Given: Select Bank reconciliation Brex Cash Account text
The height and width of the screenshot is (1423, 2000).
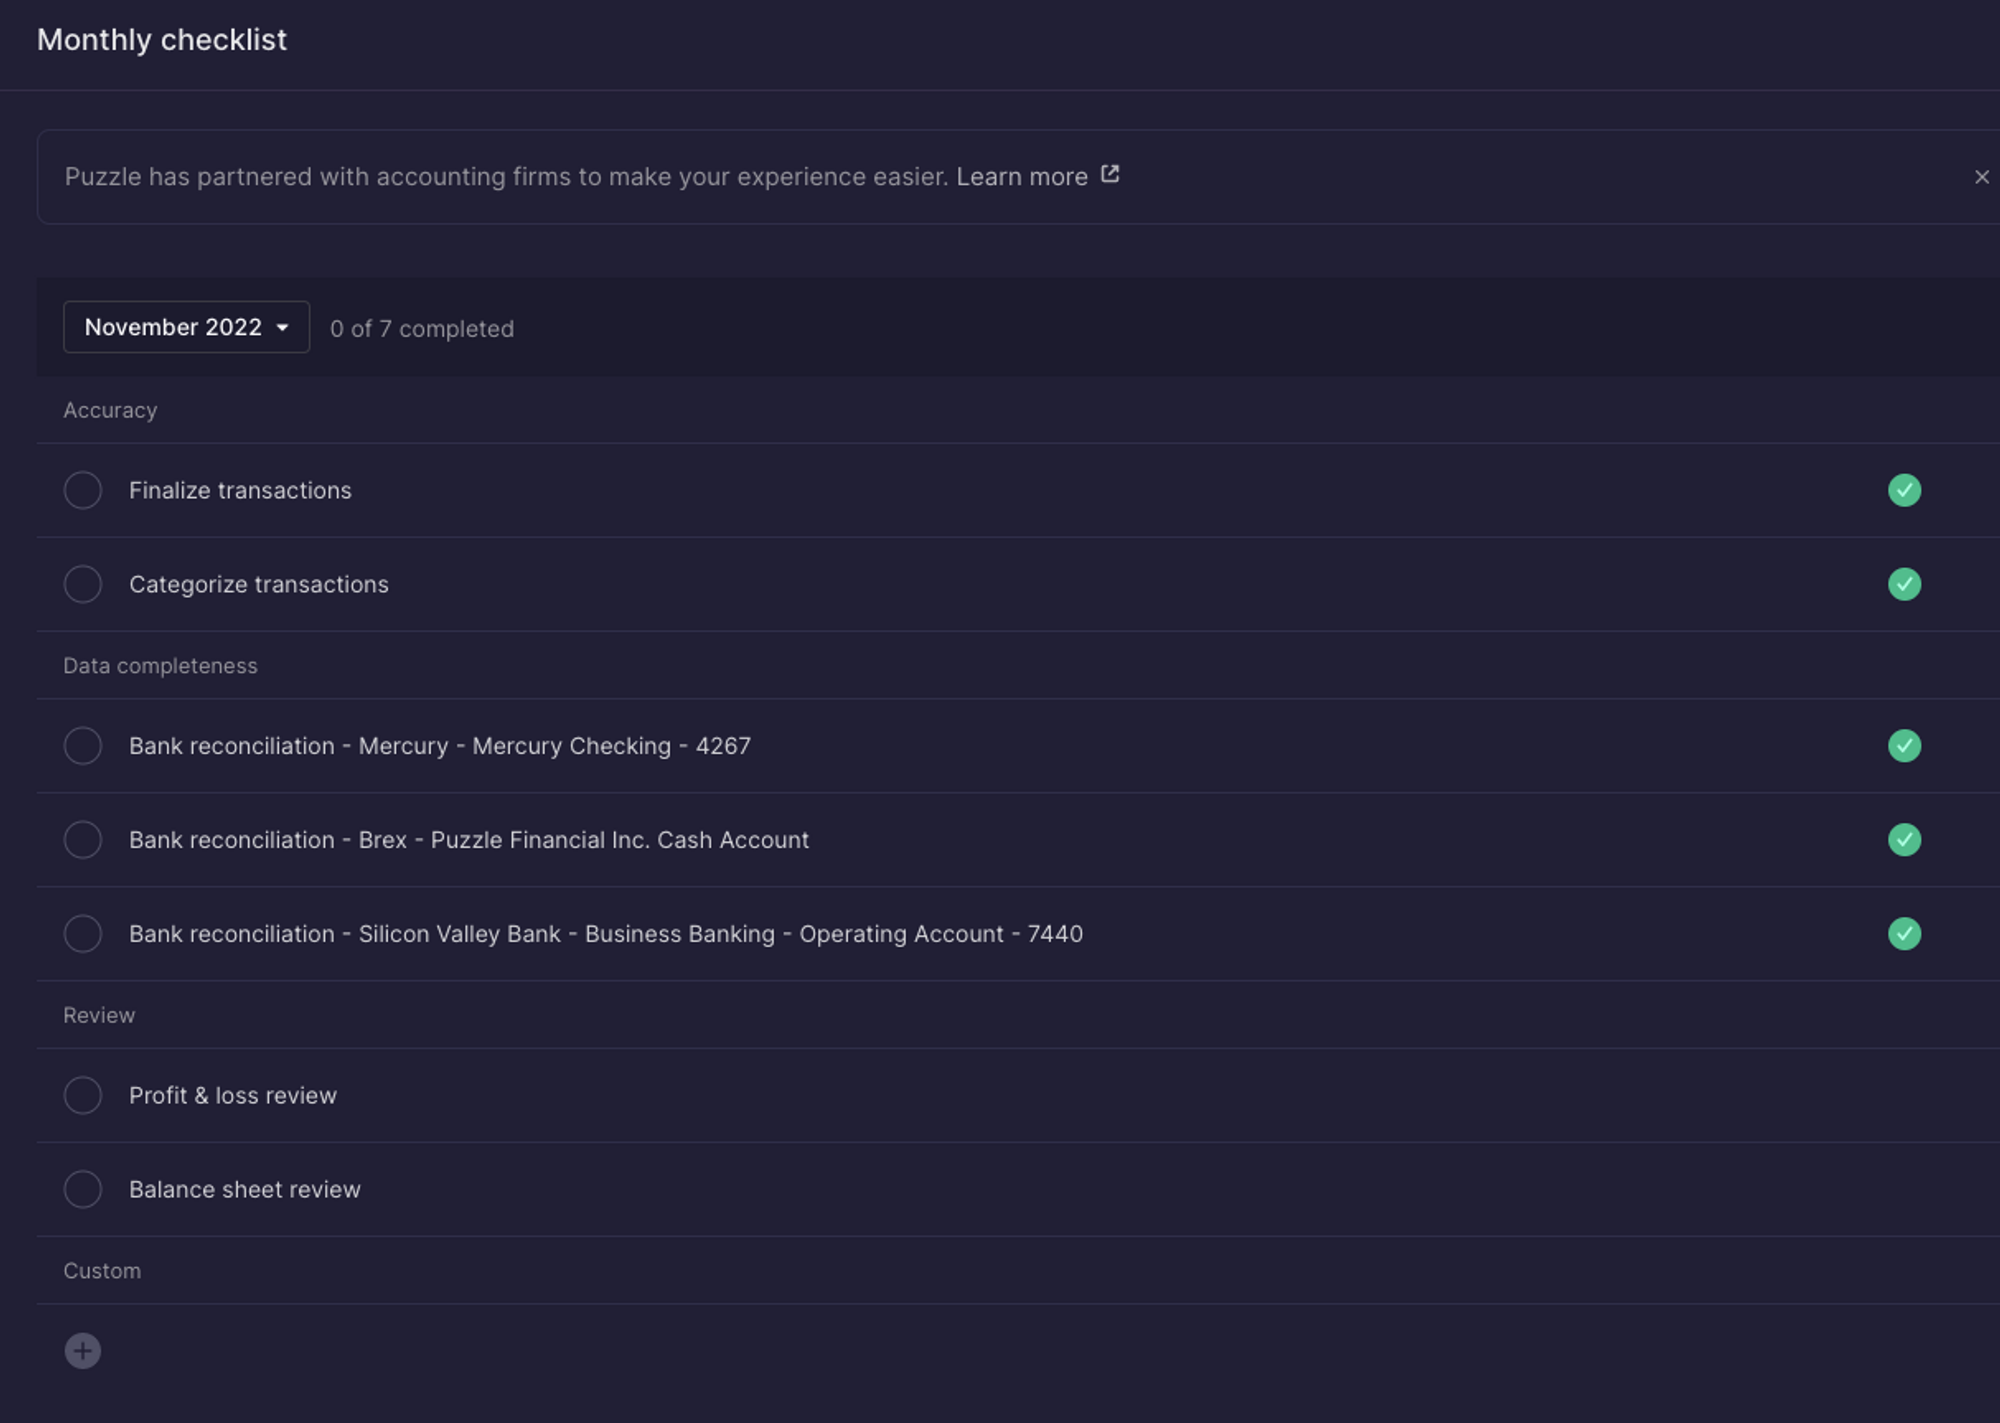Looking at the screenshot, I should pyautogui.click(x=468, y=840).
